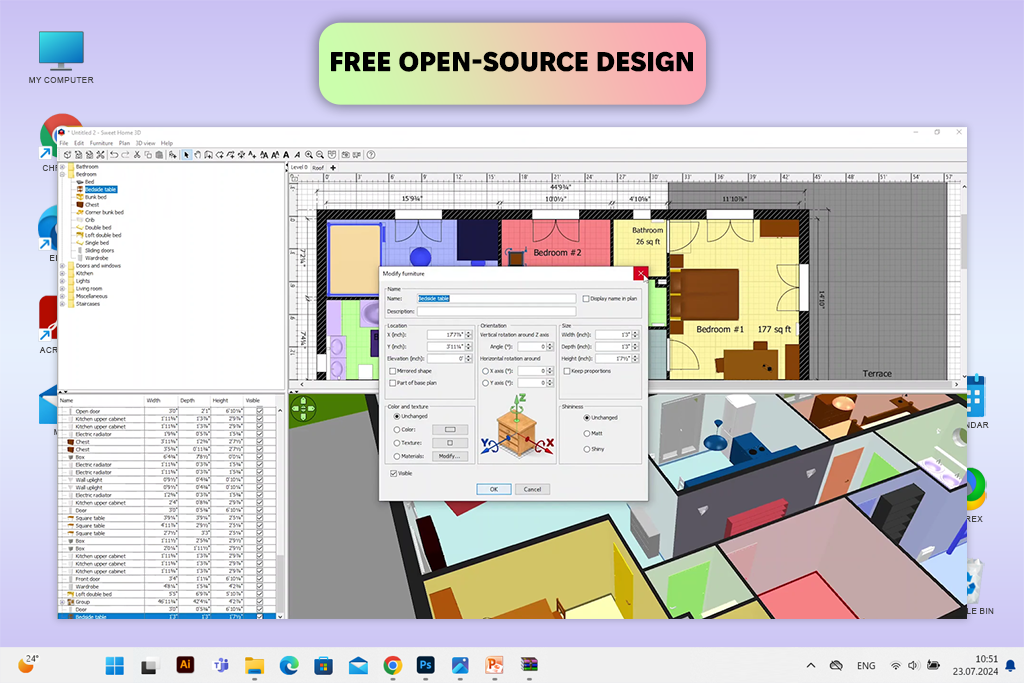Choose the Pan hand tool
This screenshot has width=1024, height=683.
(197, 155)
